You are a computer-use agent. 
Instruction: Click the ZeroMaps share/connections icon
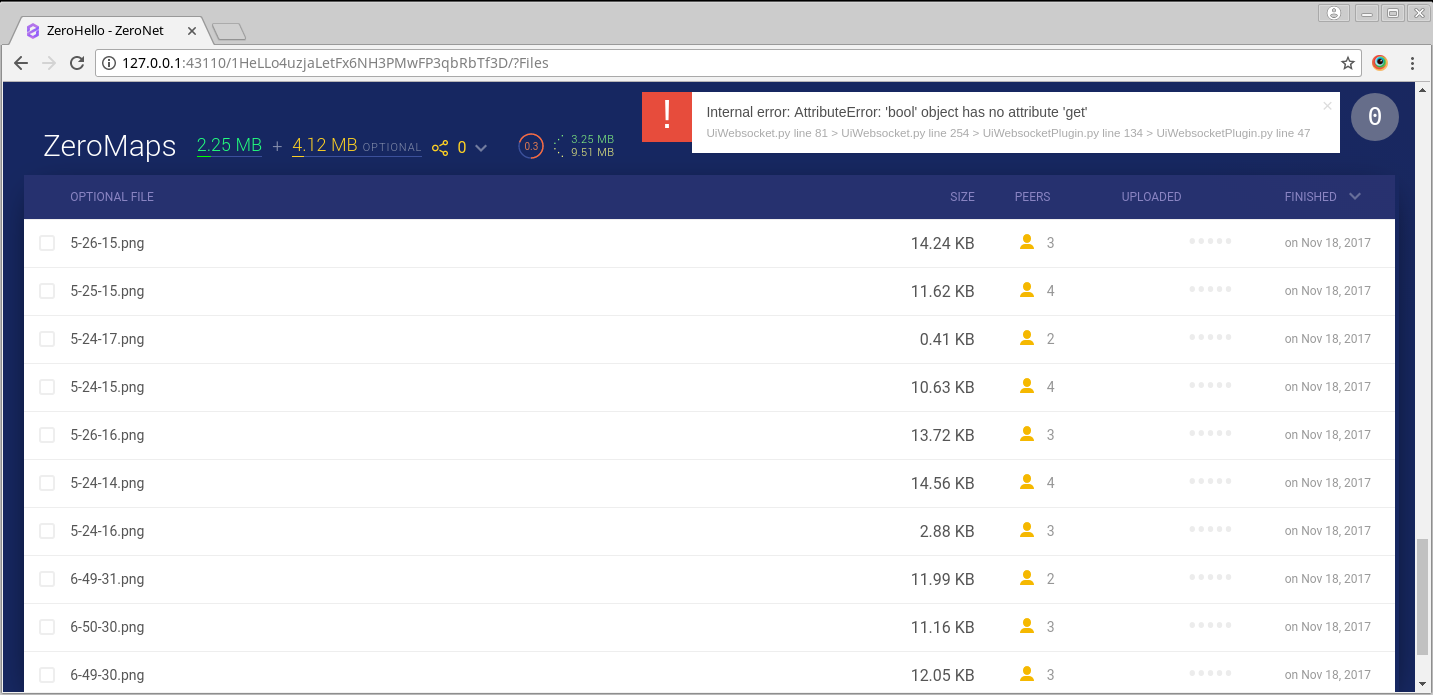pyautogui.click(x=440, y=147)
